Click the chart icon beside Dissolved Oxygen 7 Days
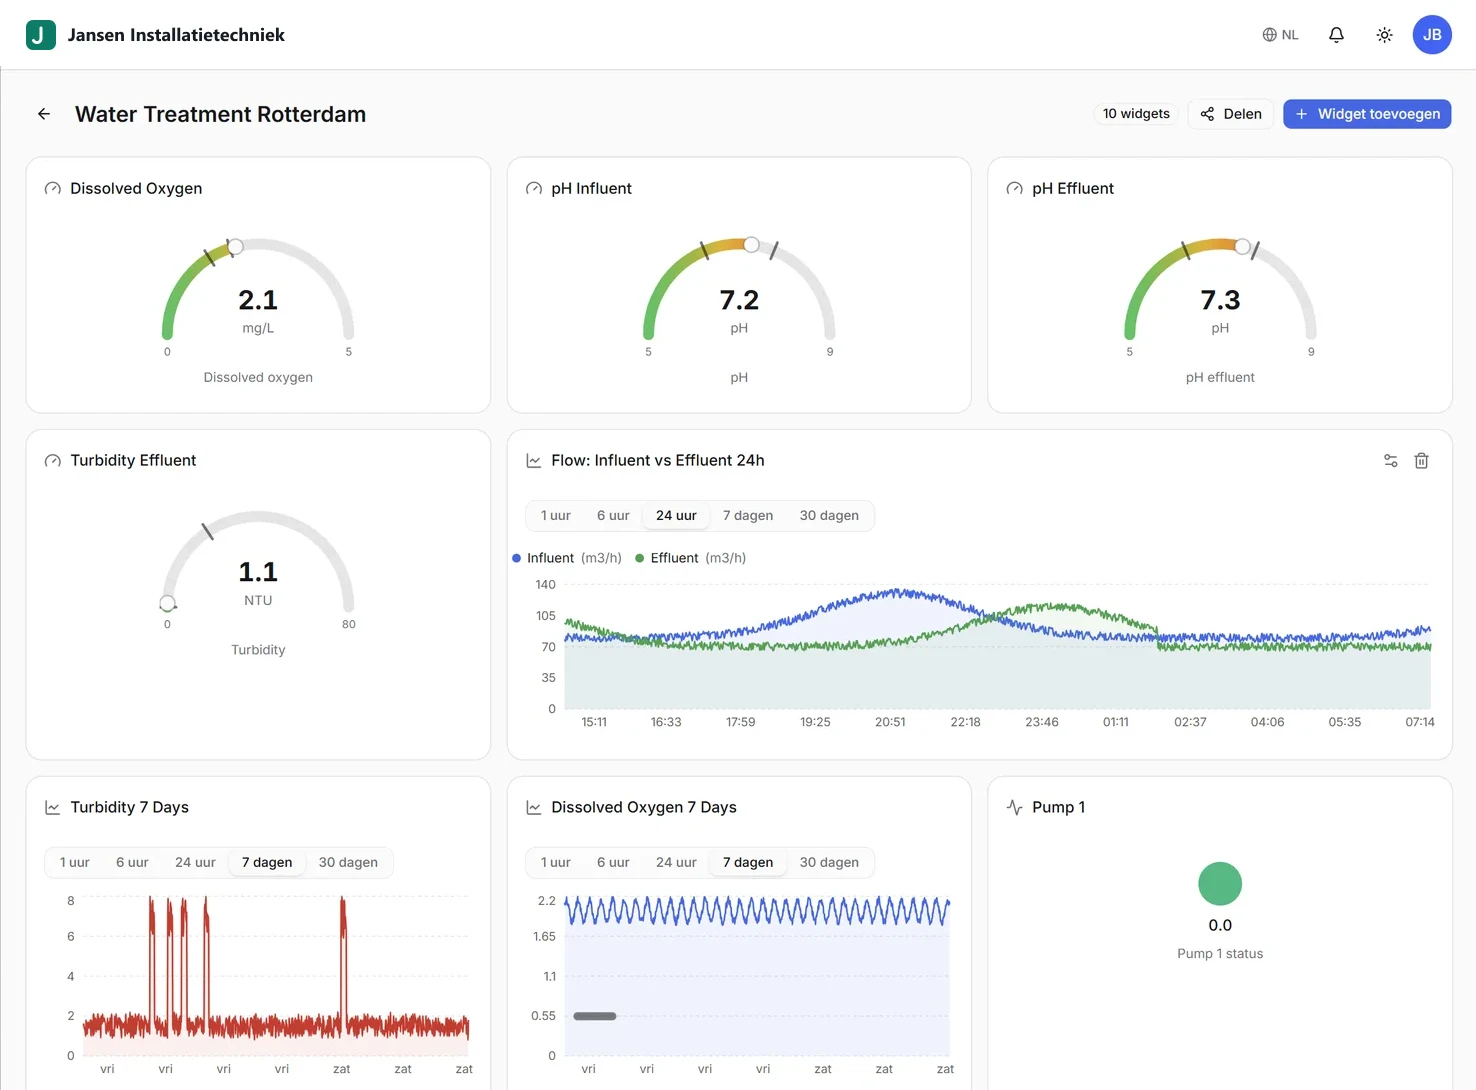The width and height of the screenshot is (1476, 1090). click(x=534, y=808)
